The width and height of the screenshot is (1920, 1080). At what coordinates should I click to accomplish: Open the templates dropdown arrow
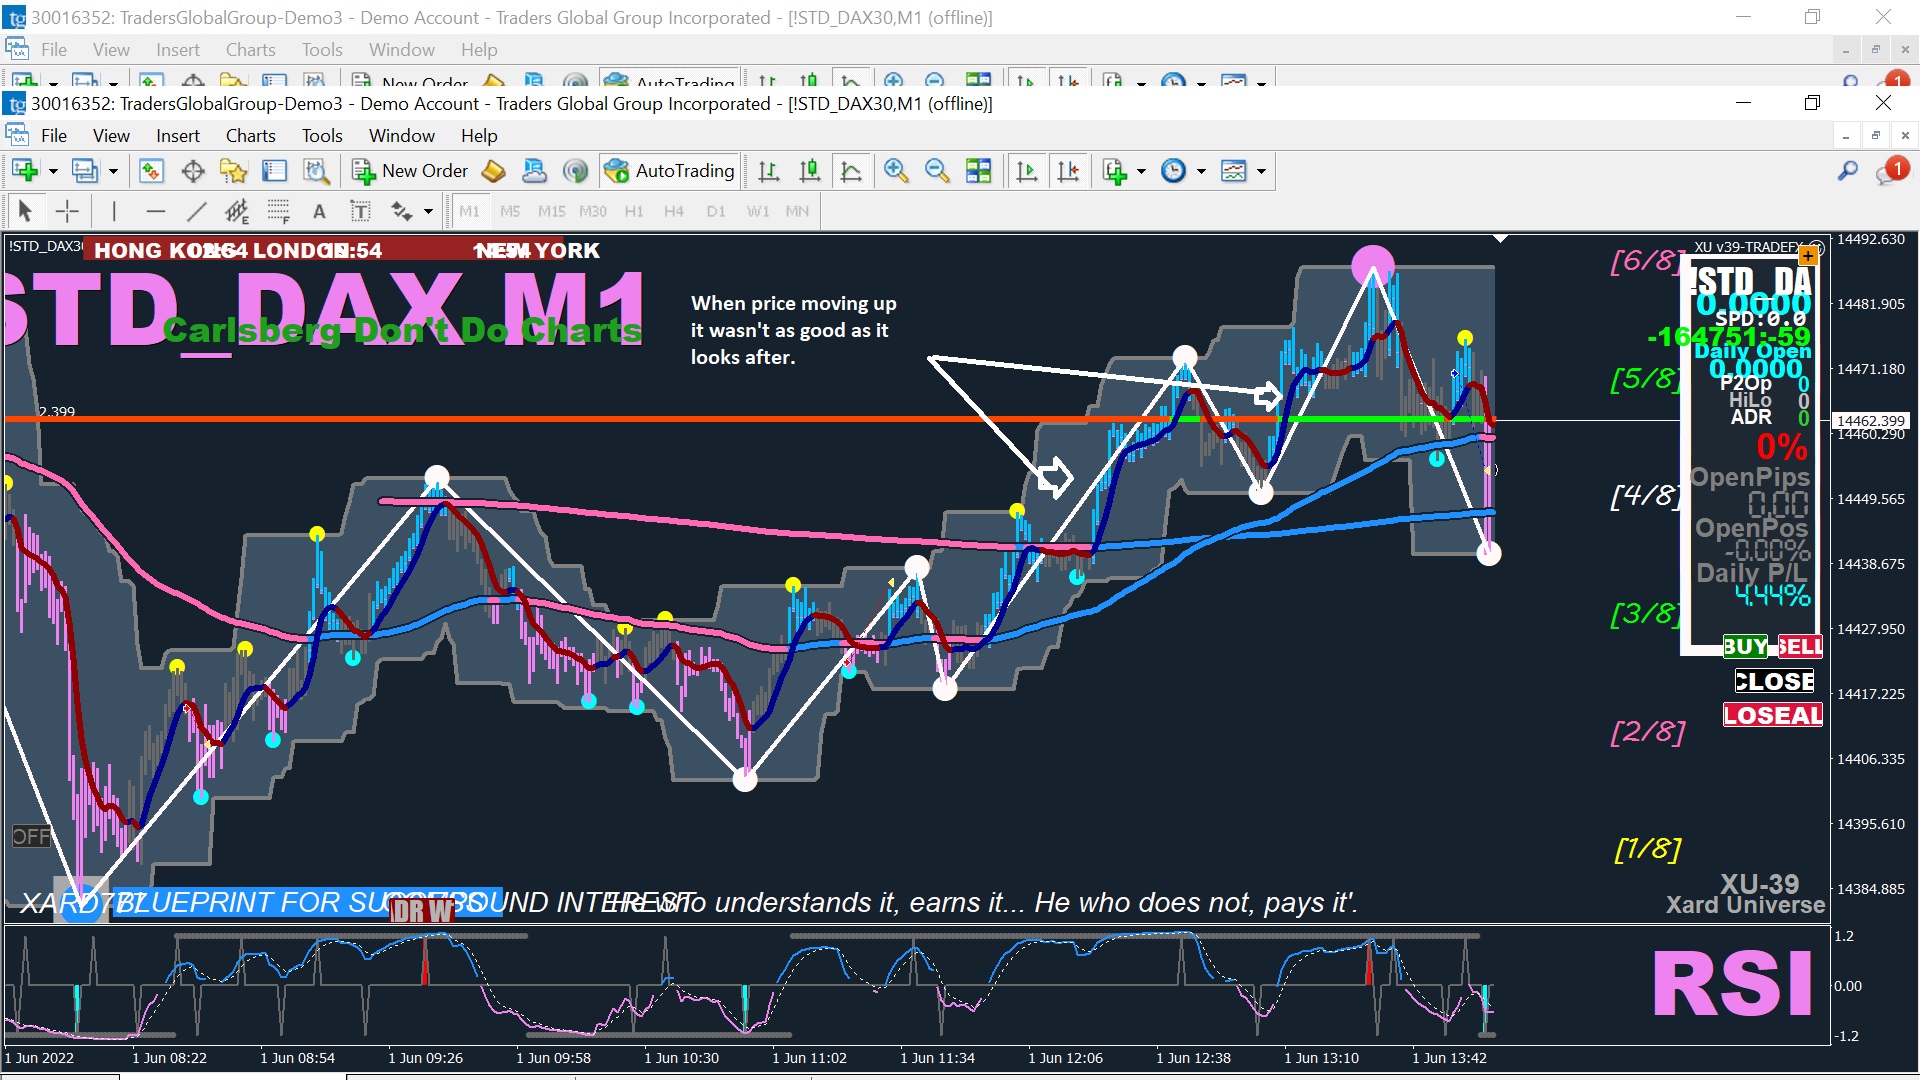pyautogui.click(x=1261, y=171)
